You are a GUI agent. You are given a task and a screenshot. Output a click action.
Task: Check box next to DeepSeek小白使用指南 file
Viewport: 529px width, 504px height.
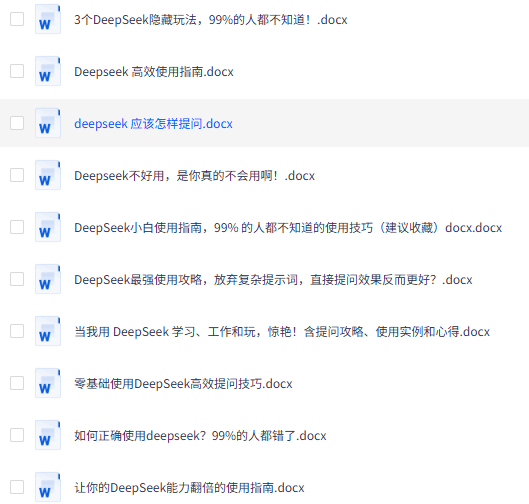point(17,227)
